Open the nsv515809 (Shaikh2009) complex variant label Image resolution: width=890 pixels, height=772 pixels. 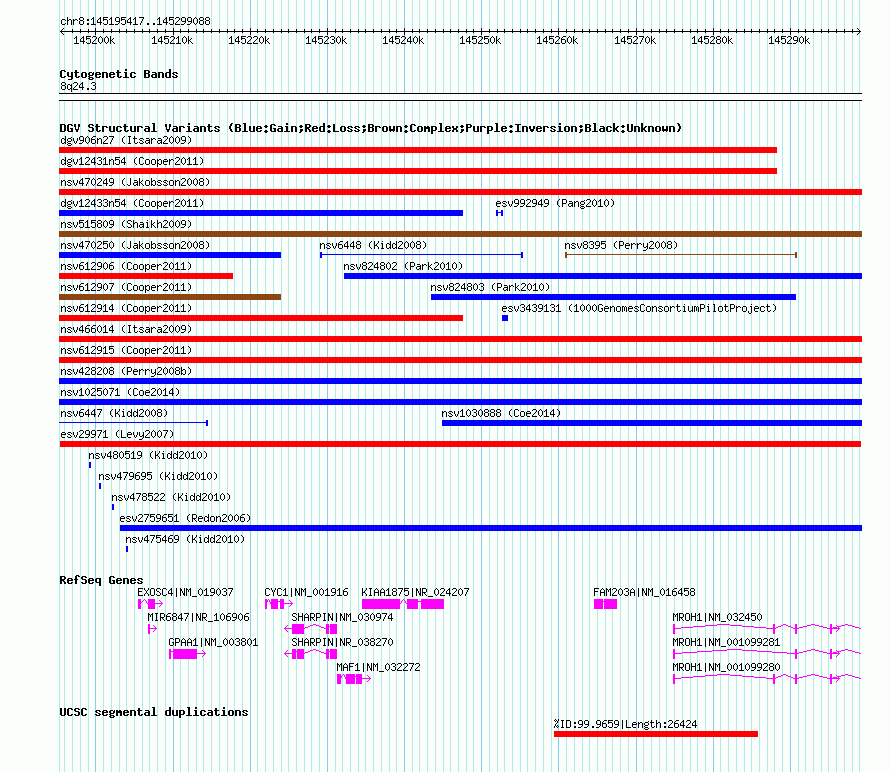[126, 224]
